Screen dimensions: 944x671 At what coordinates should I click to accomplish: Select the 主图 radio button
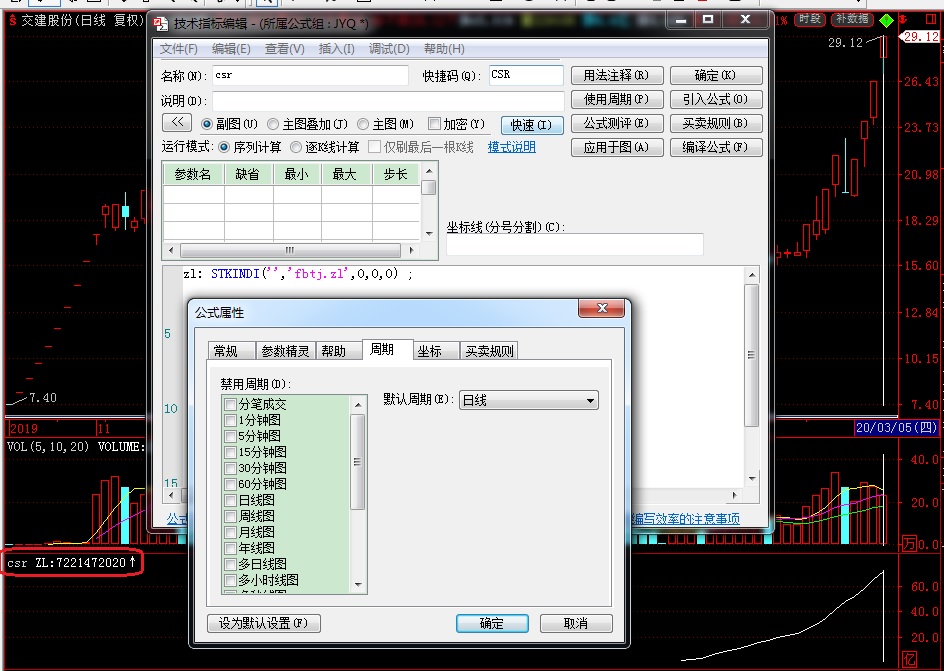[x=363, y=124]
